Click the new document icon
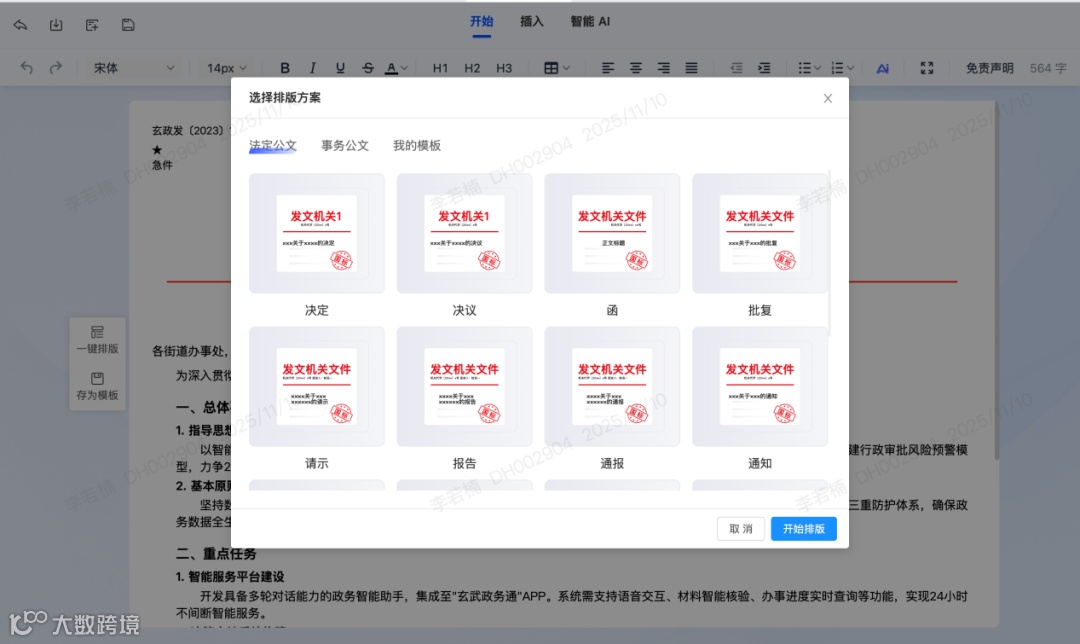The height and width of the screenshot is (644, 1080). tap(92, 25)
